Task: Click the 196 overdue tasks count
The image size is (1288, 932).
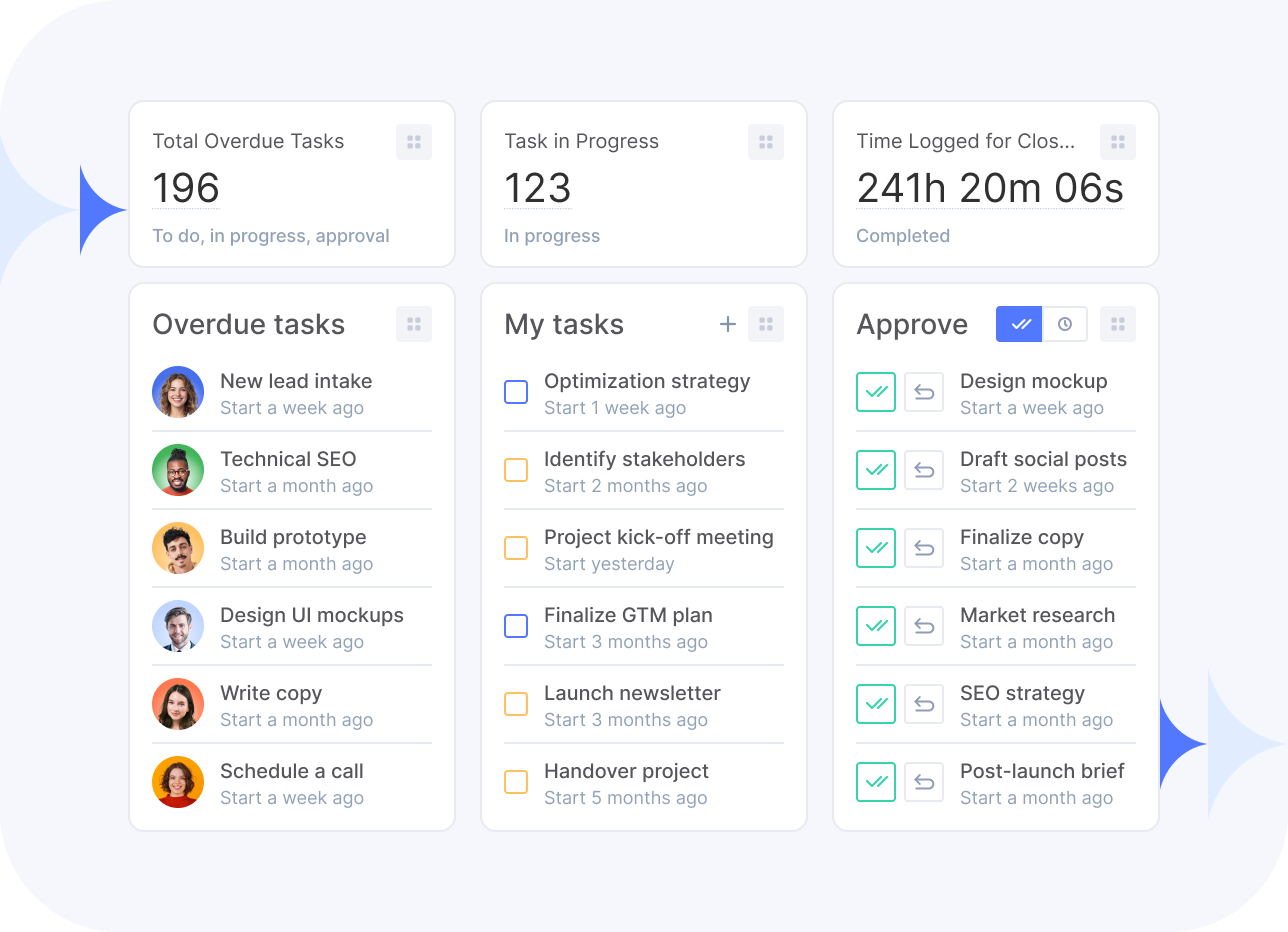Action: pyautogui.click(x=186, y=188)
